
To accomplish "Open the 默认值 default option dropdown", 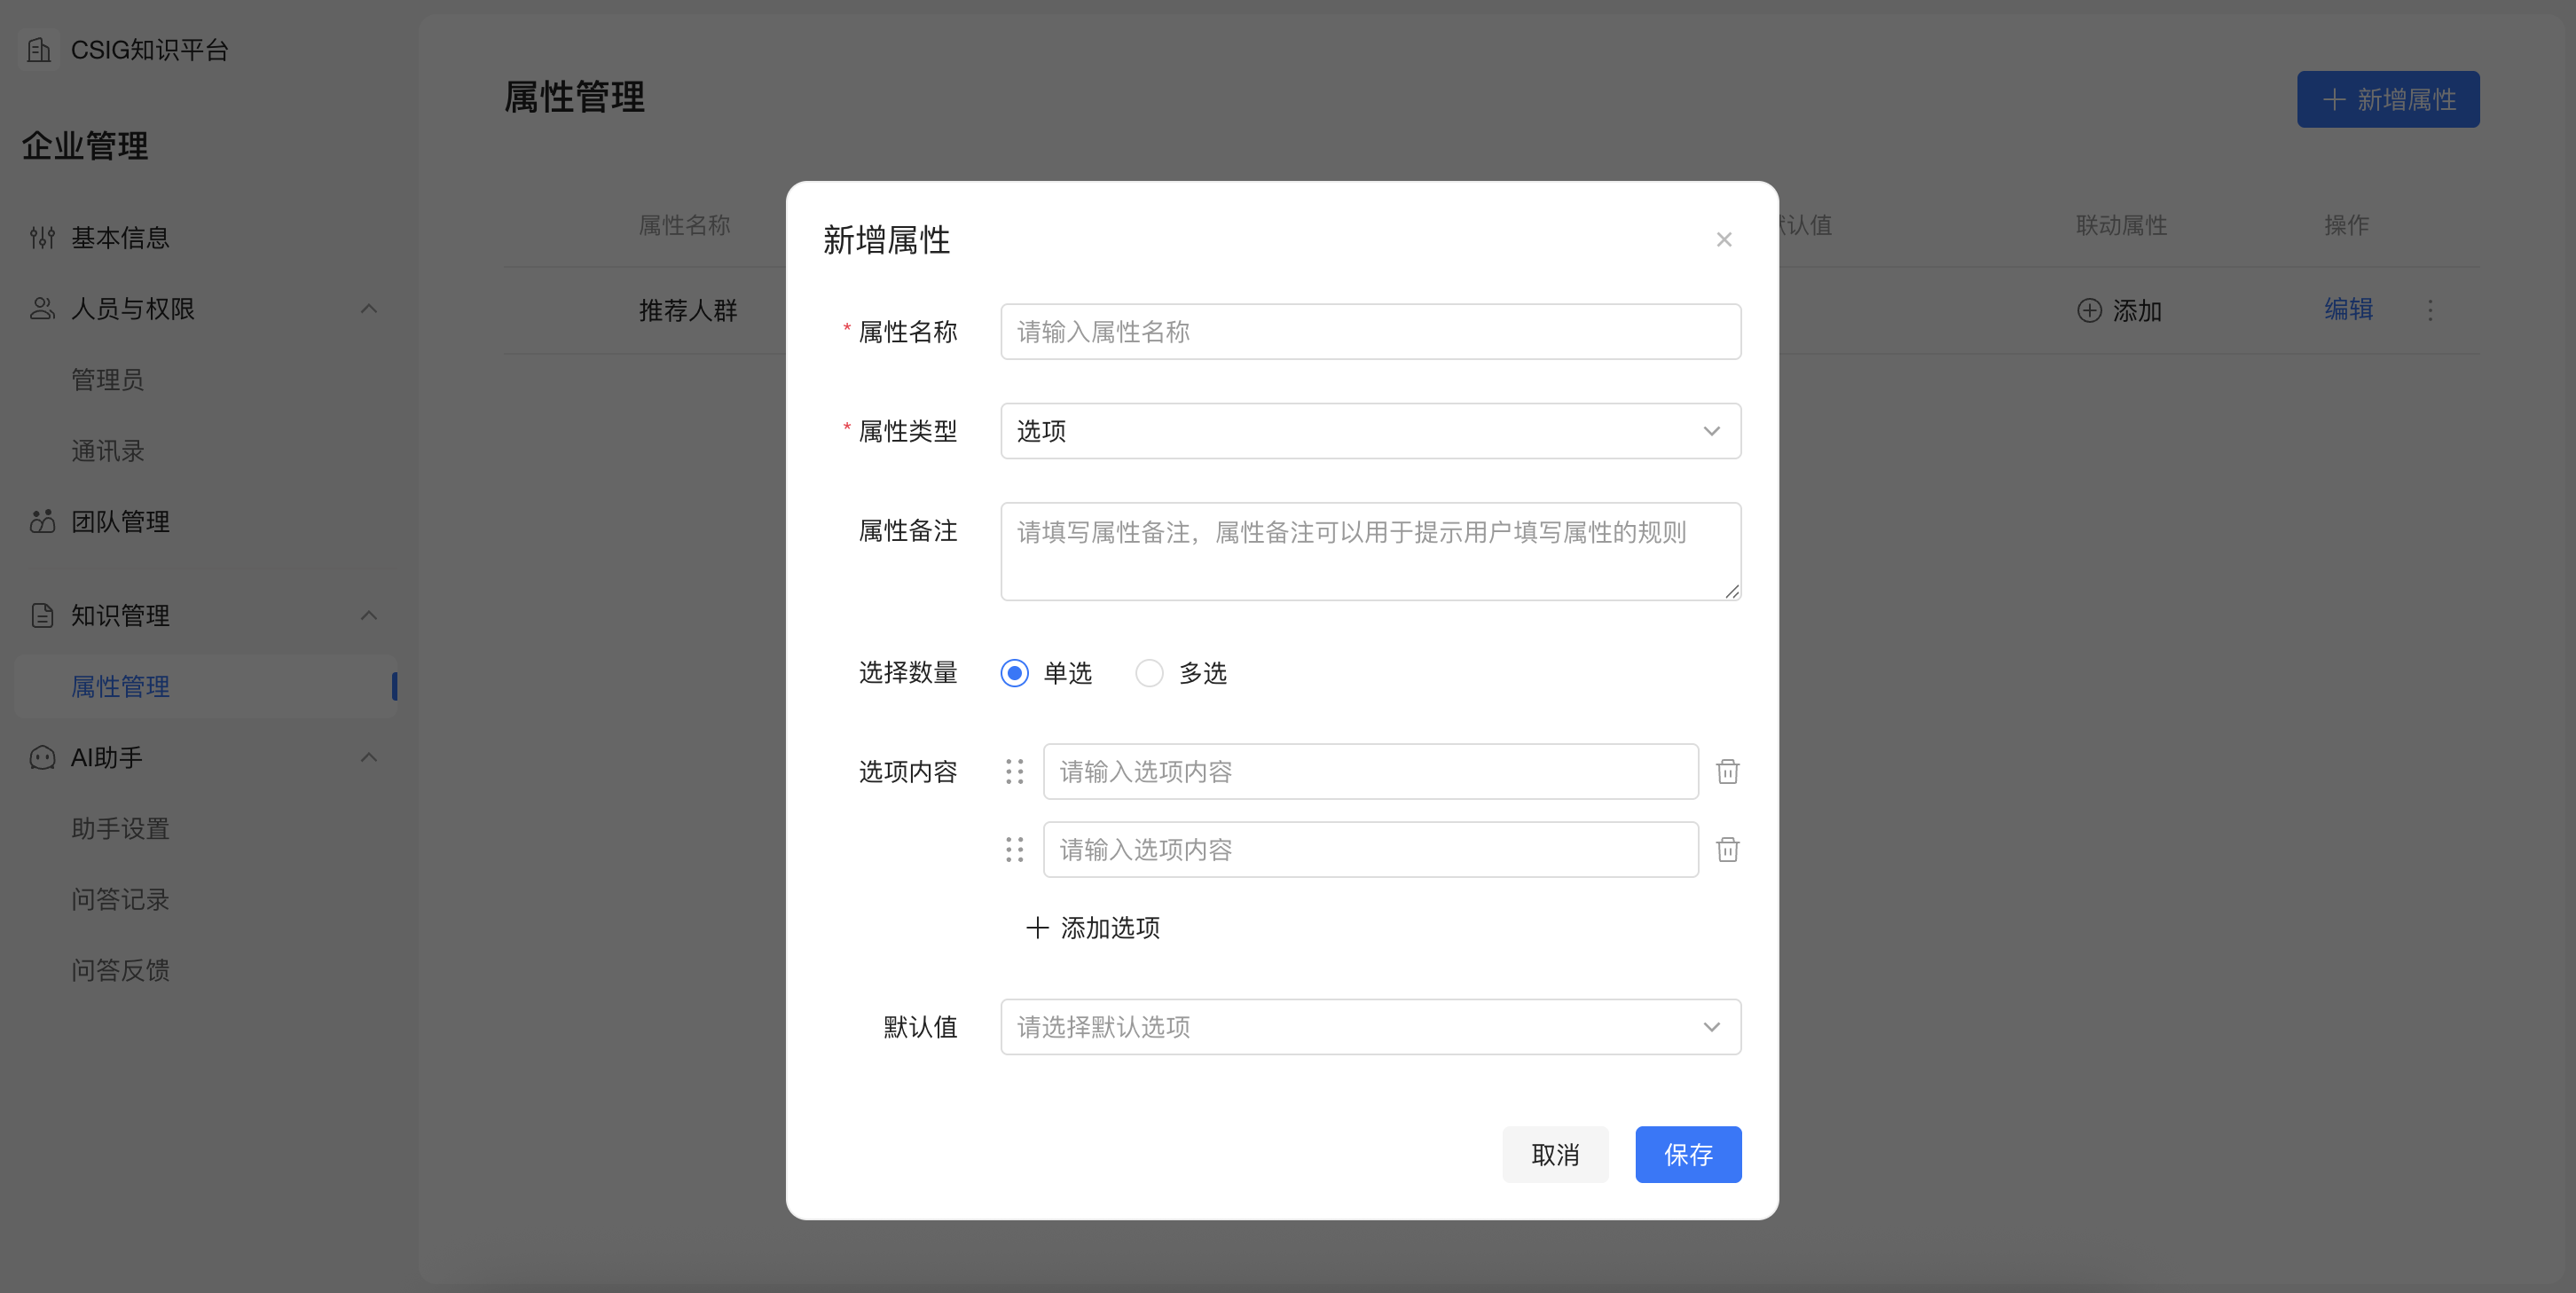I will 1370,1027.
